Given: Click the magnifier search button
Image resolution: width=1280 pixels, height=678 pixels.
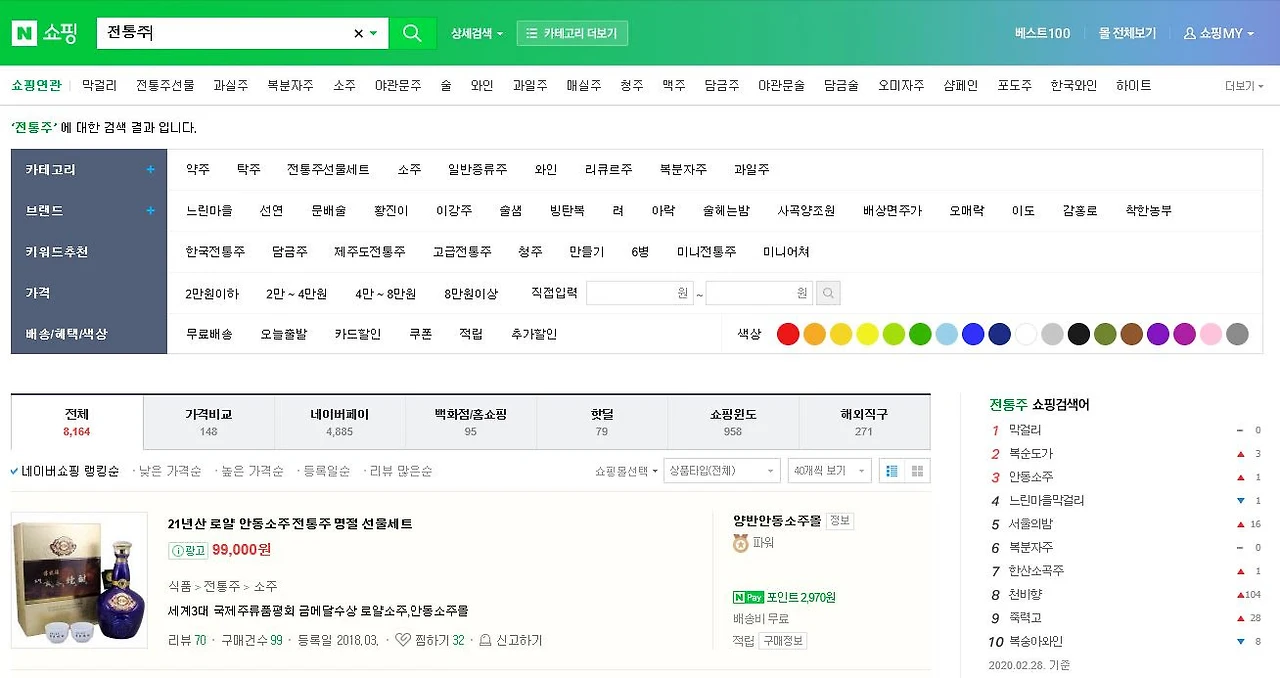Looking at the screenshot, I should (412, 33).
